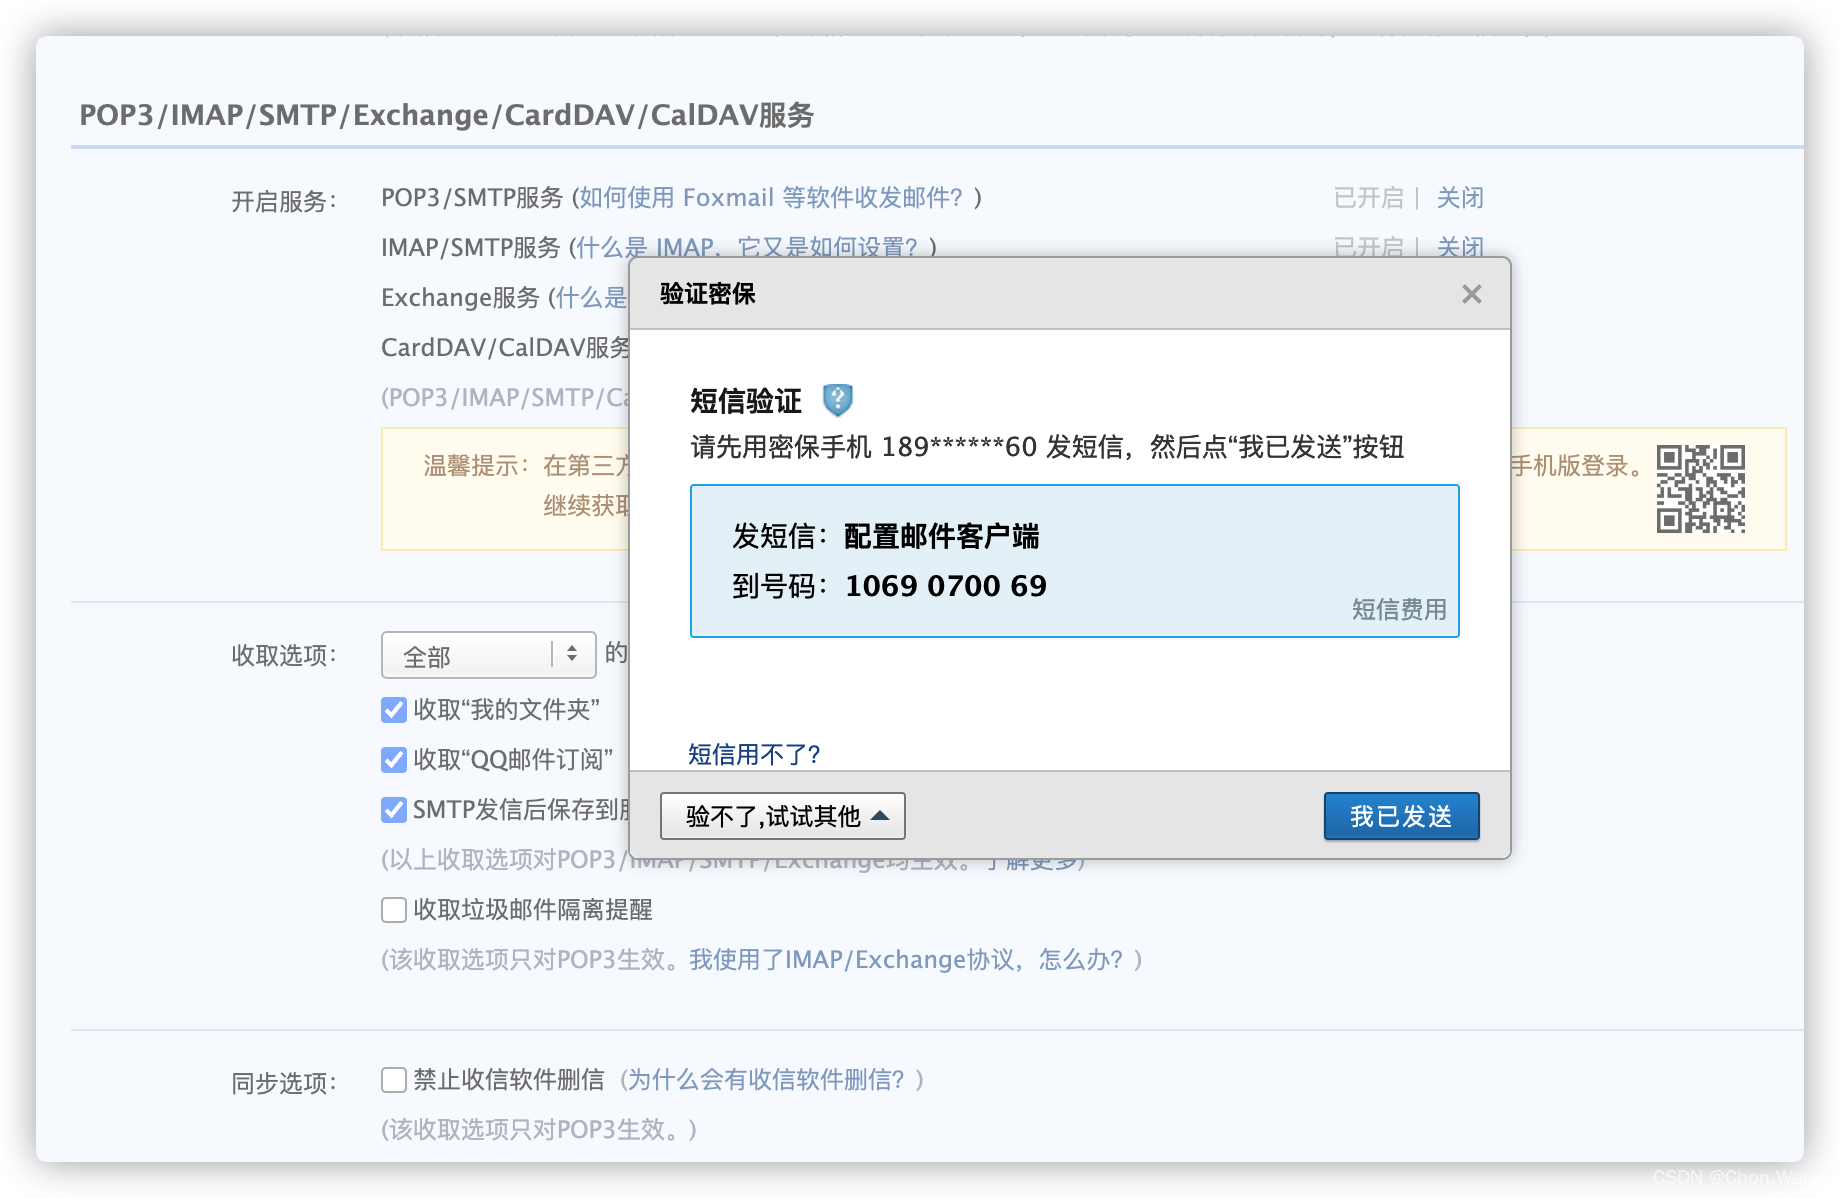Open the Exchange服务 什么是 help link
This screenshot has height=1198, width=1840.
591,297
